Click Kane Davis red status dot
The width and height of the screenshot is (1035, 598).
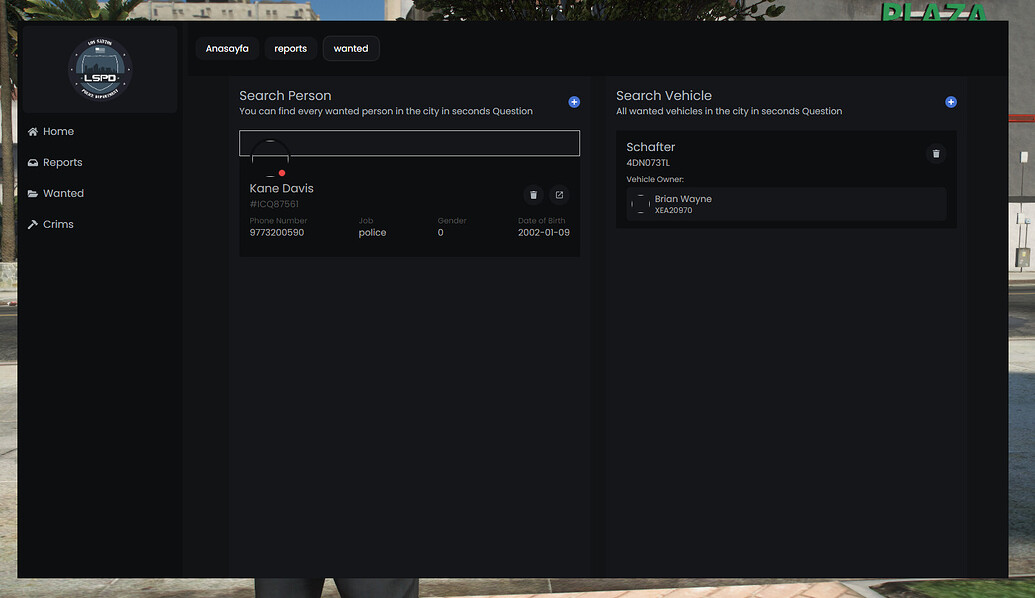pos(282,173)
